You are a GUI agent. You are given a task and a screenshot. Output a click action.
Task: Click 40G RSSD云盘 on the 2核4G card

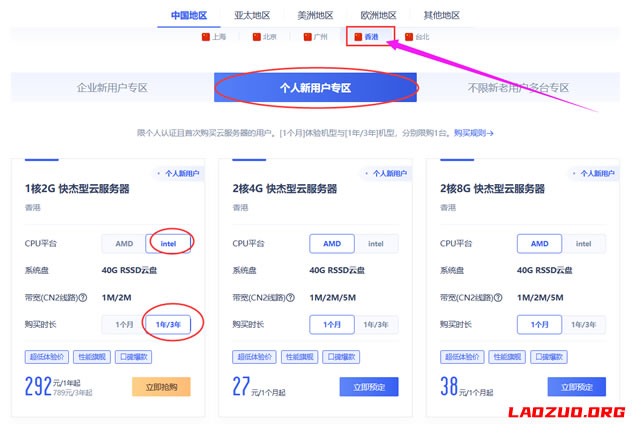coord(337,270)
